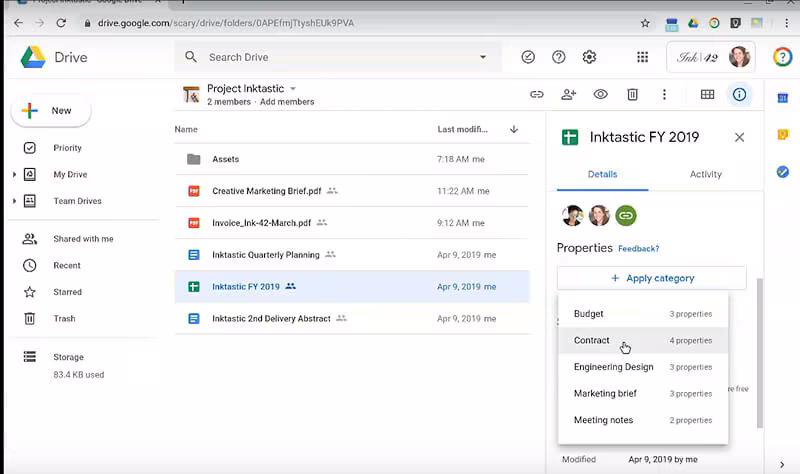The height and width of the screenshot is (474, 800).
Task: Sort by Last modified column header
Action: coord(462,129)
